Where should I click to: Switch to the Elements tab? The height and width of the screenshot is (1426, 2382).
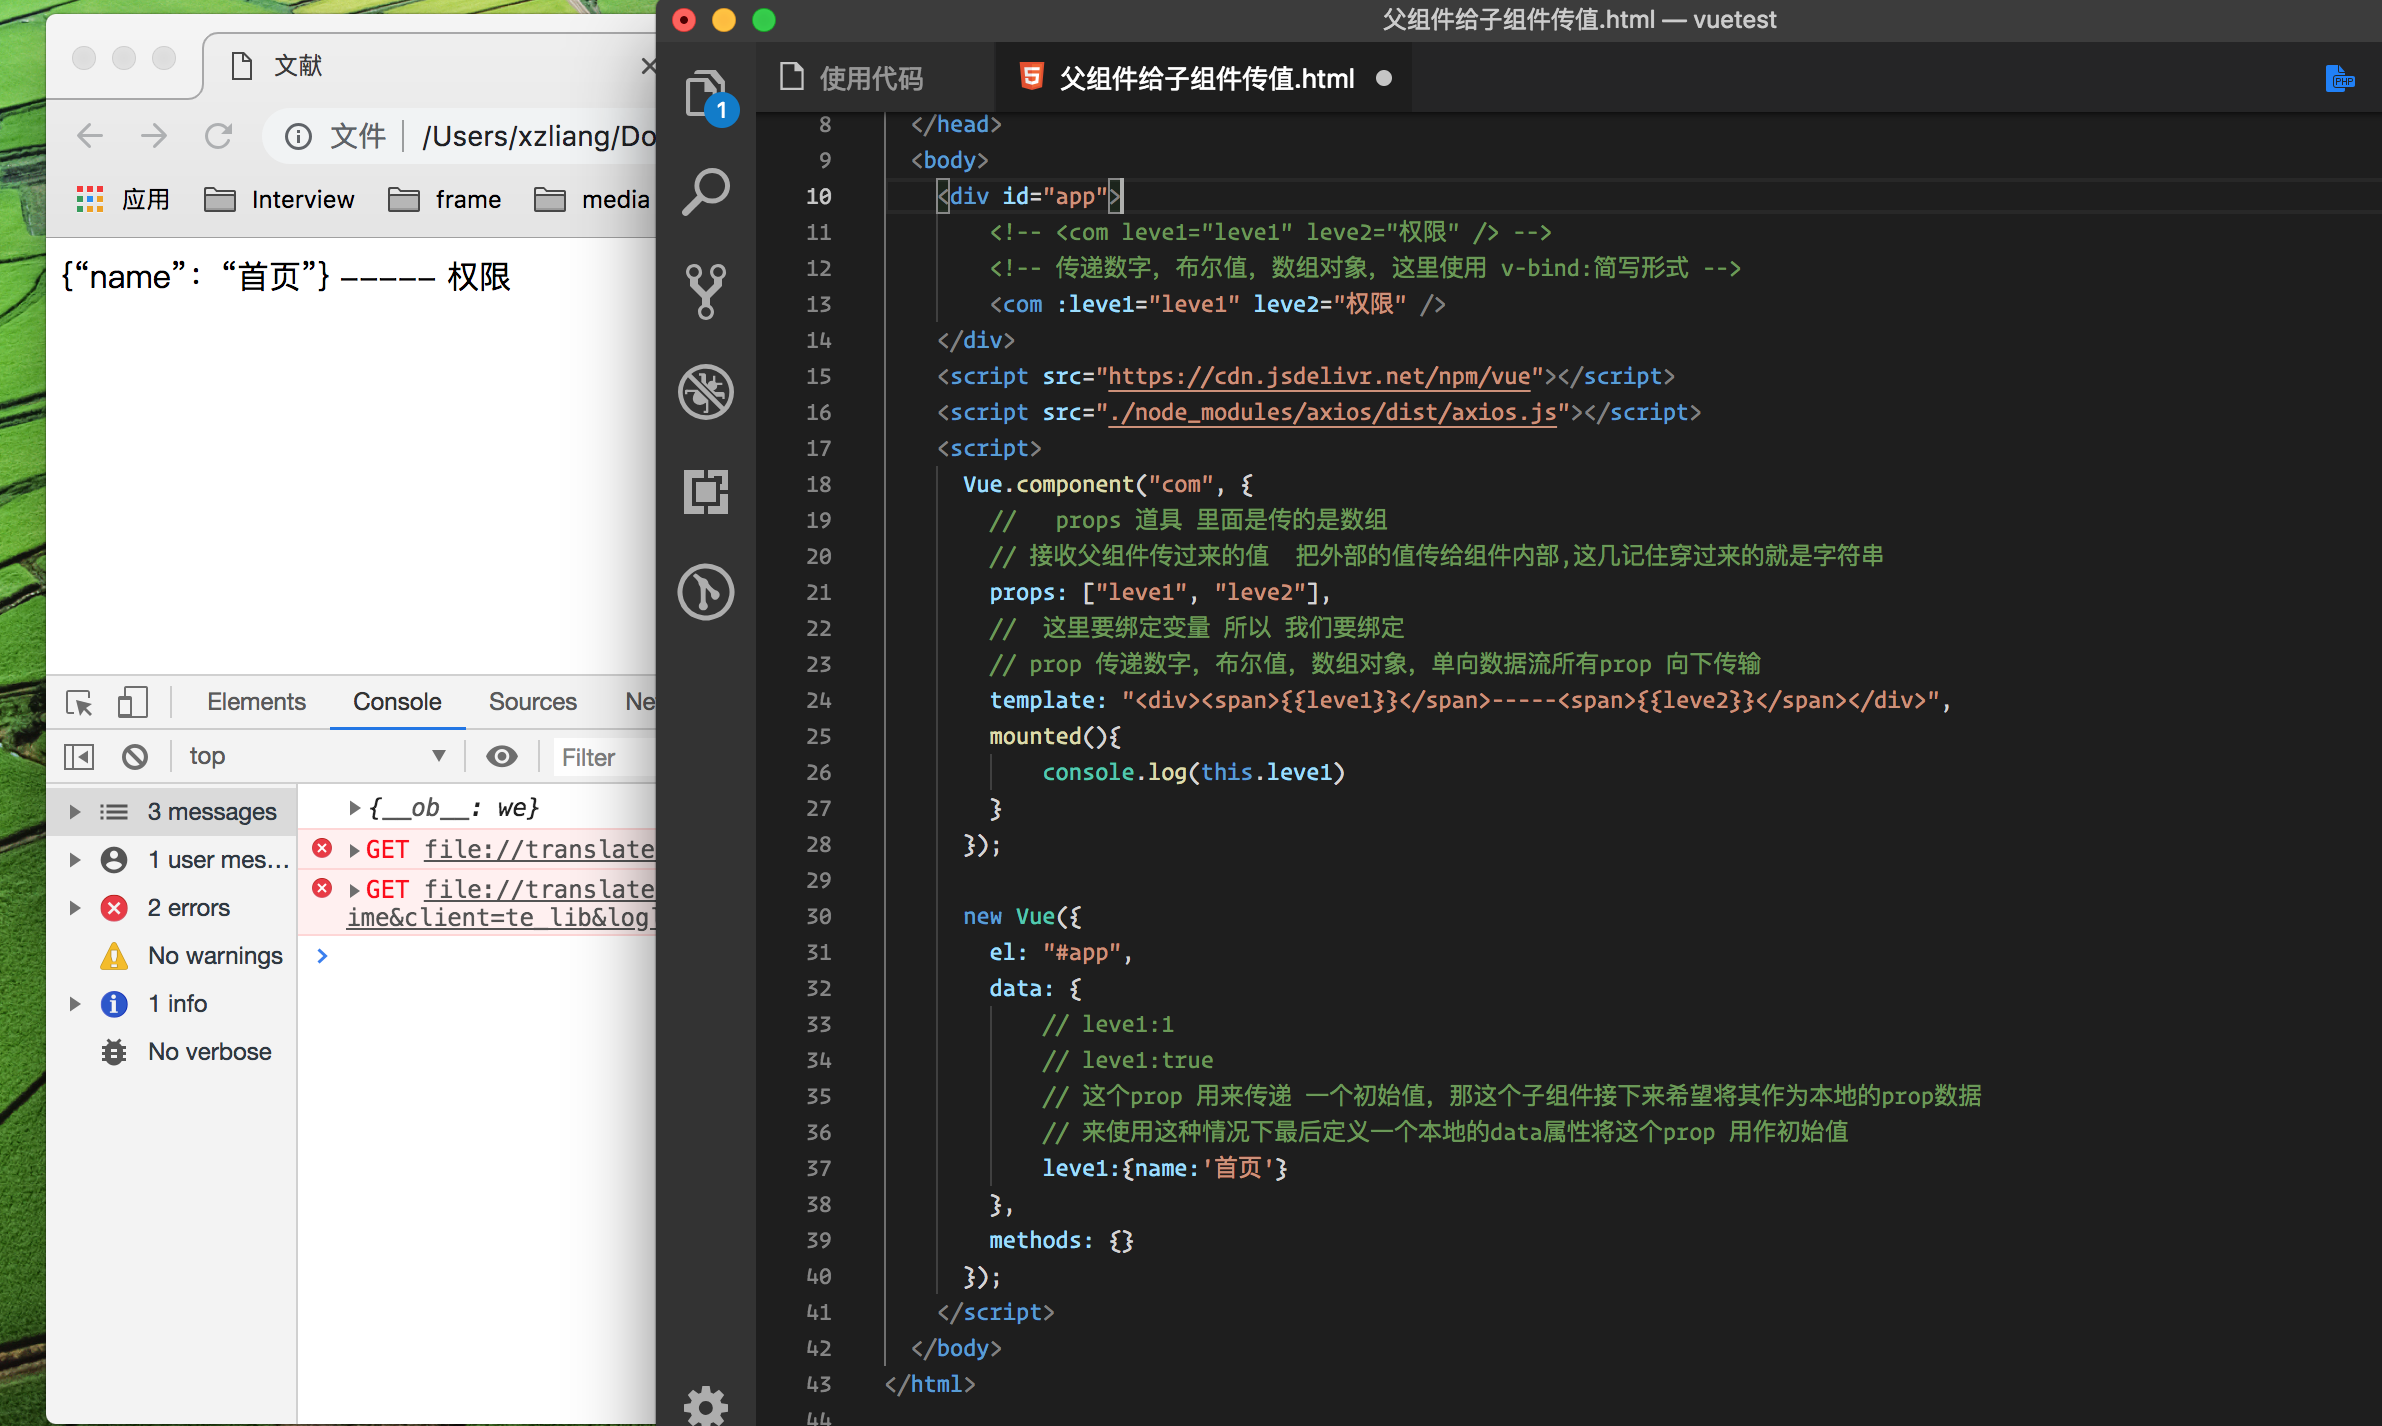(256, 702)
